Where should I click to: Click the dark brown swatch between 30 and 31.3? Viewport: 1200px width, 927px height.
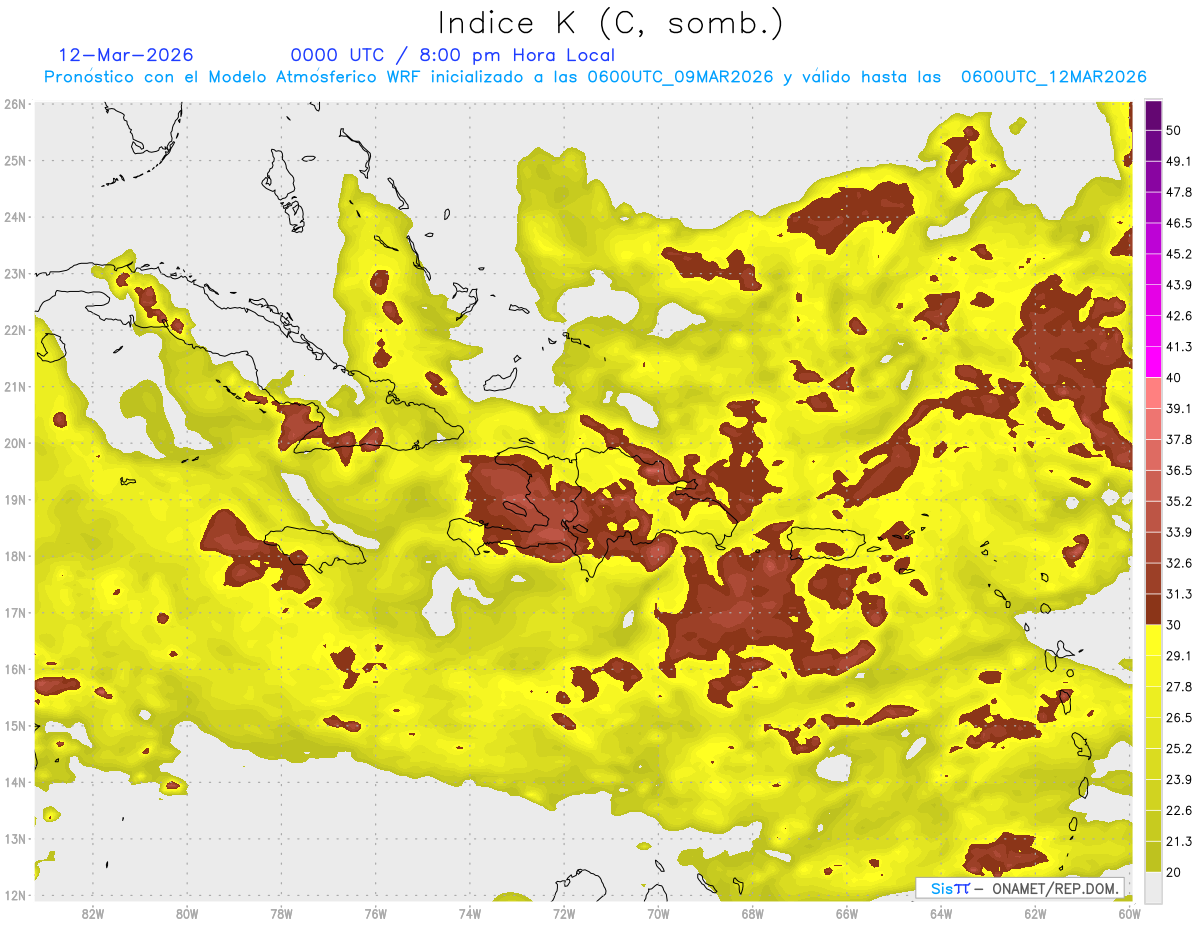1153,610
